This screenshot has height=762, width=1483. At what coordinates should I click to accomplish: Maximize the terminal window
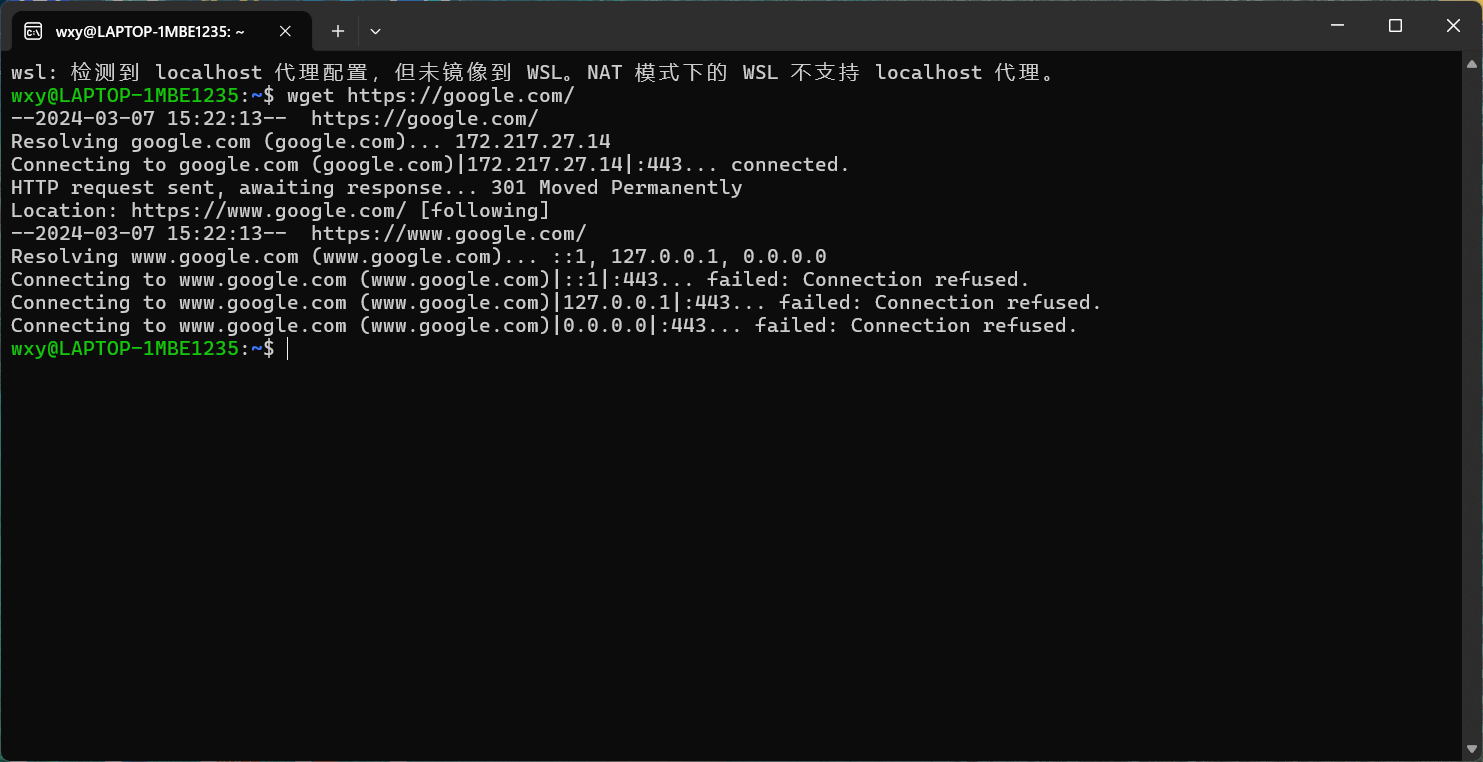1395,26
